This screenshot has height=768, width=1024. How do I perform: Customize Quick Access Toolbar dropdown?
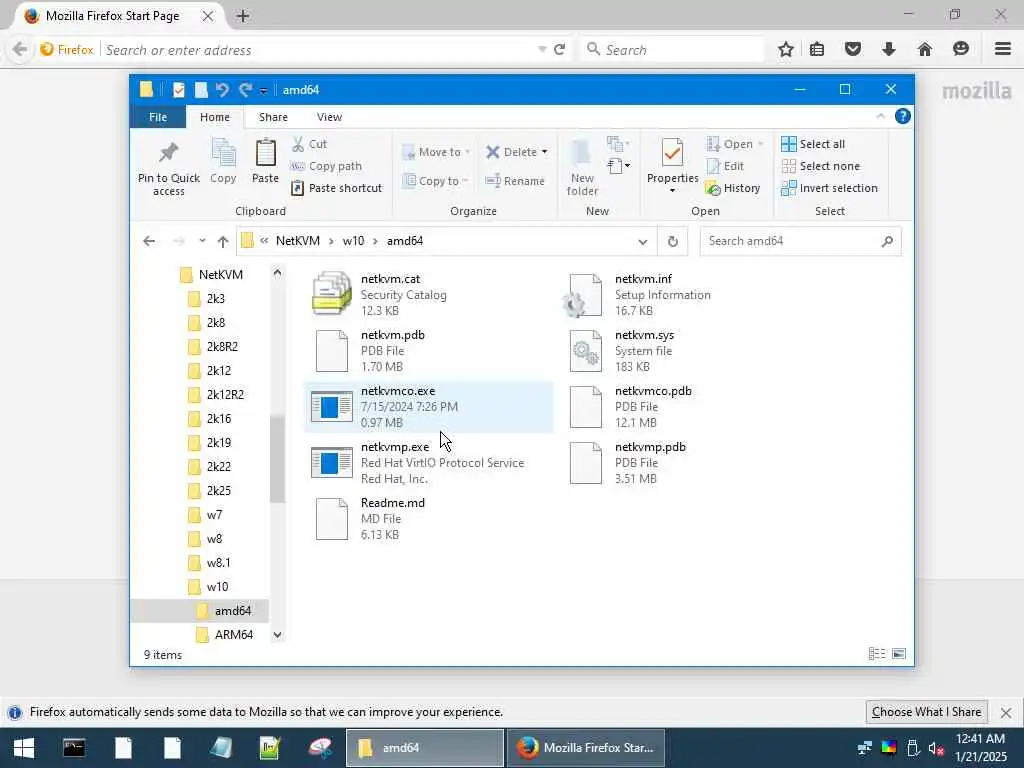pos(263,90)
